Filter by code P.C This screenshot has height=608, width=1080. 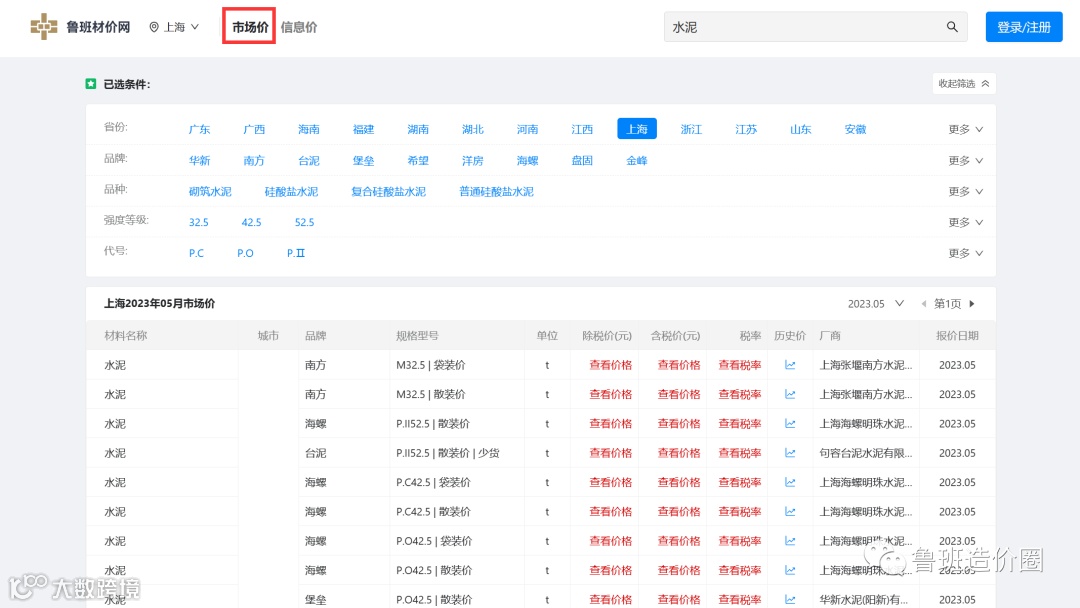click(196, 253)
